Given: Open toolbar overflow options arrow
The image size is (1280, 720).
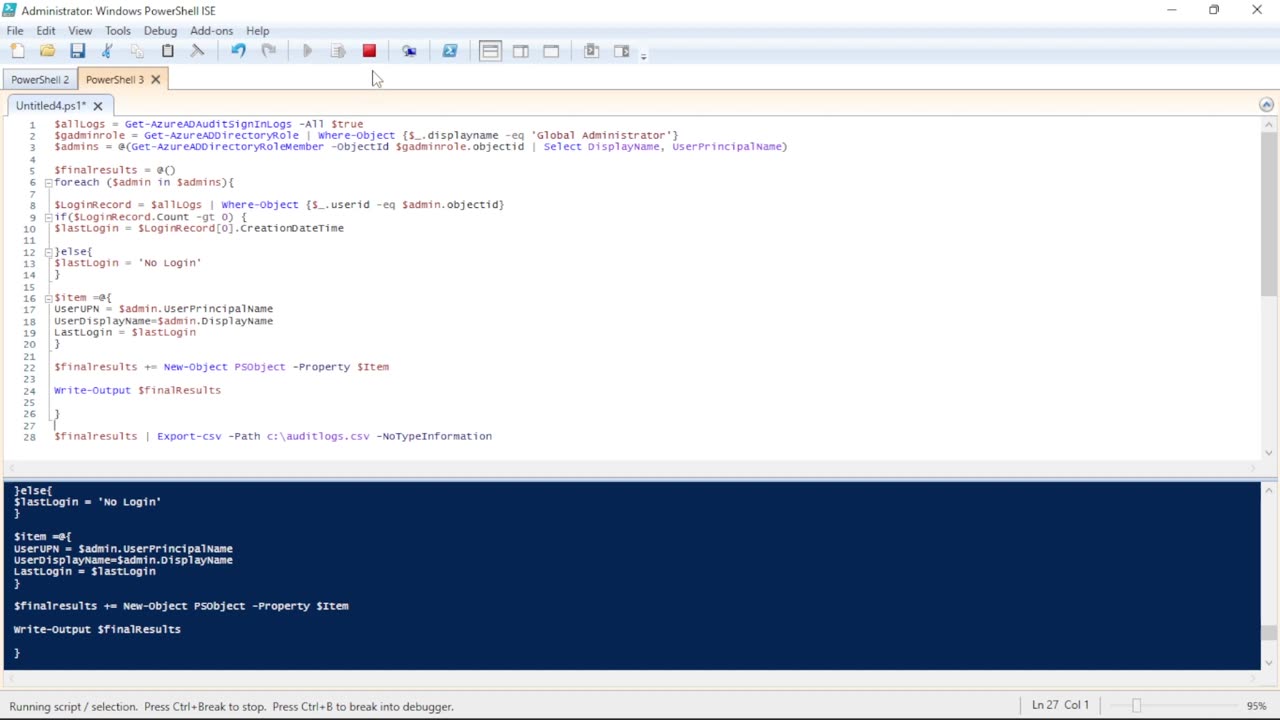Looking at the screenshot, I should 643,54.
